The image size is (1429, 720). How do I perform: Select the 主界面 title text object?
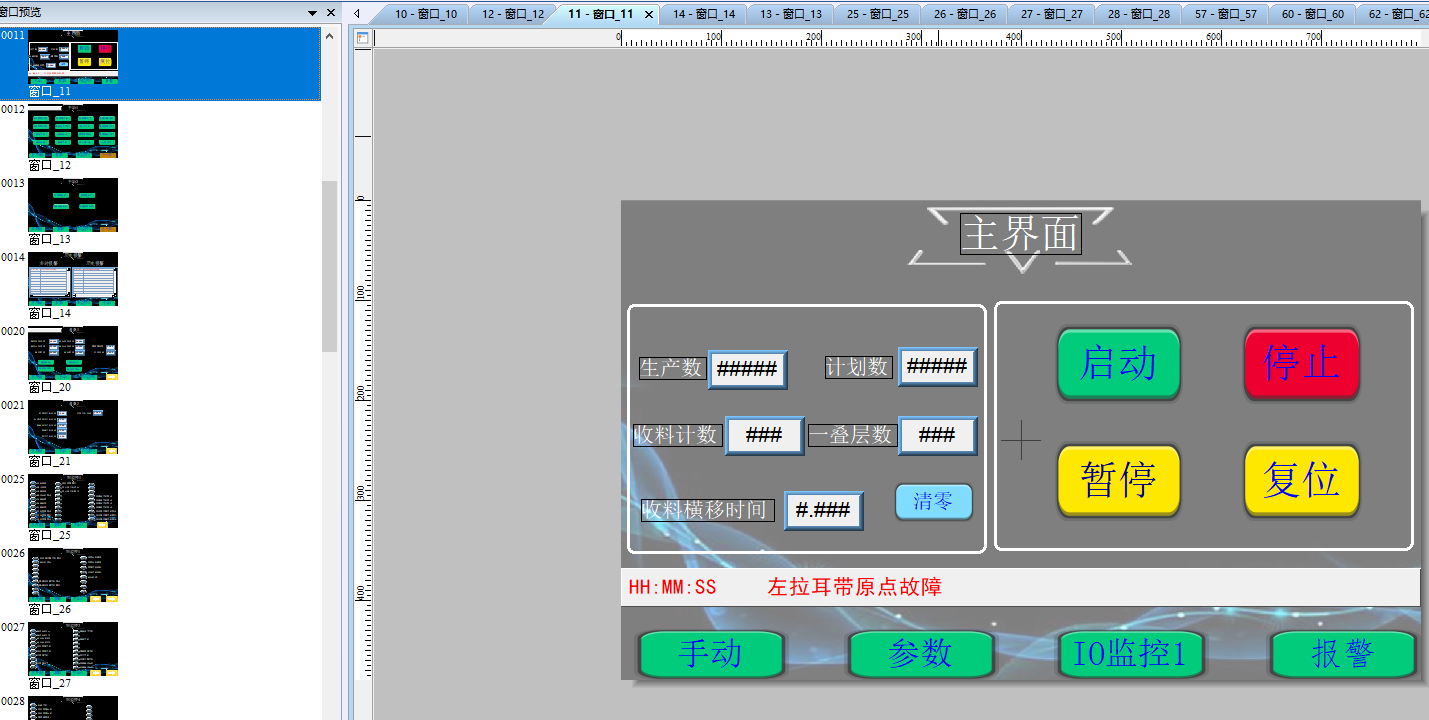[1020, 234]
